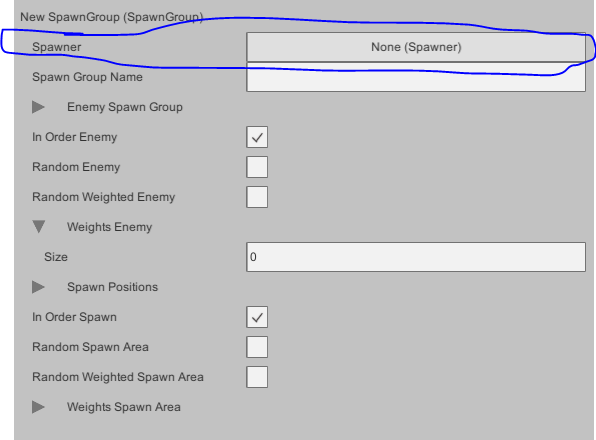This screenshot has width=596, height=440.
Task: Click the Weights Enemy Size field
Action: tap(416, 257)
